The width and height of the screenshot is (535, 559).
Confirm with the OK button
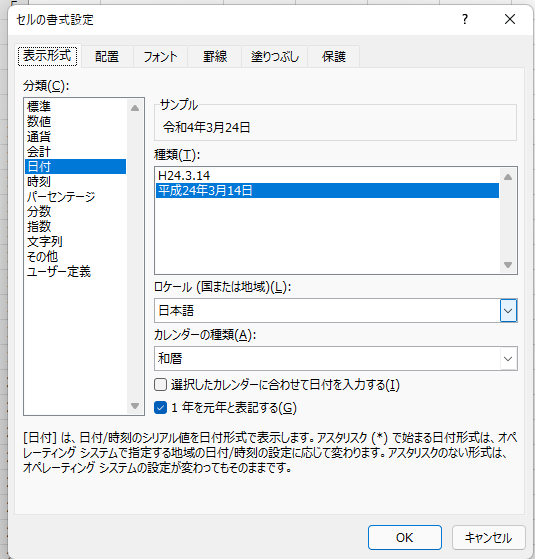(405, 537)
